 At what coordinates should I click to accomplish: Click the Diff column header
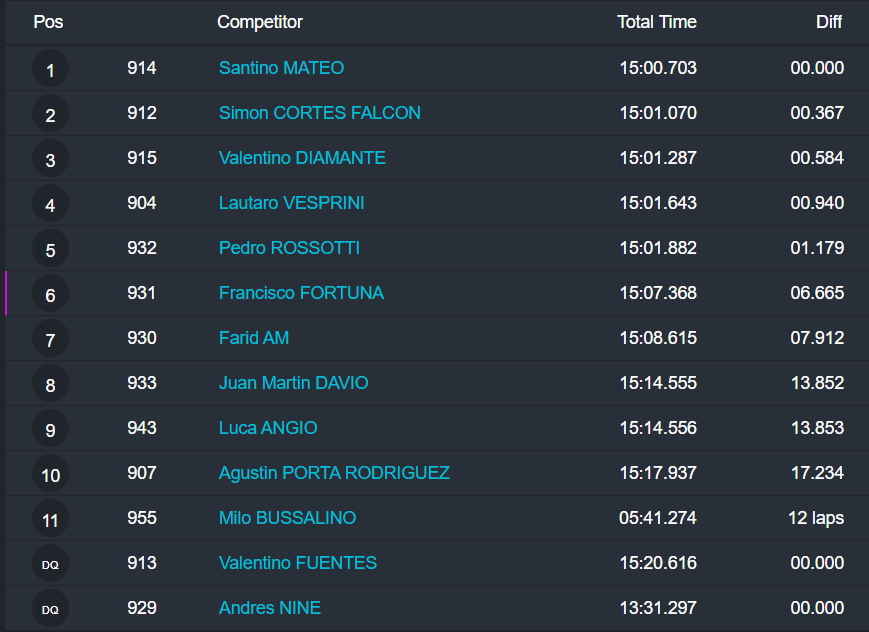tap(829, 22)
